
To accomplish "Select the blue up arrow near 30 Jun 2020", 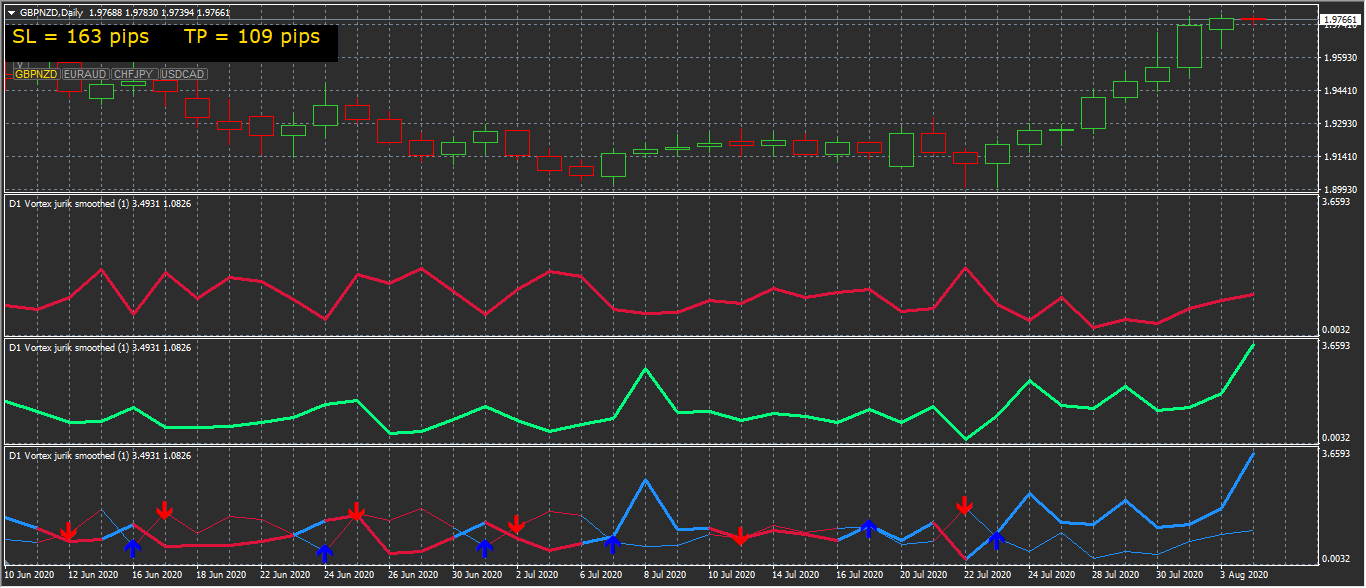I will click(485, 547).
